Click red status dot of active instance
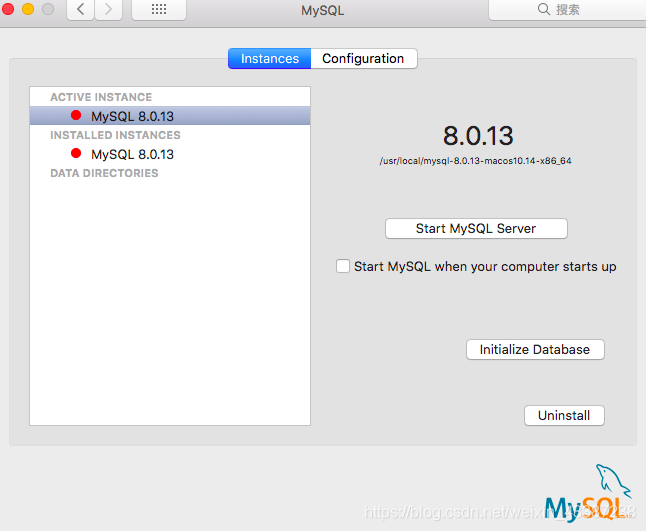646x531 pixels. click(x=76, y=115)
